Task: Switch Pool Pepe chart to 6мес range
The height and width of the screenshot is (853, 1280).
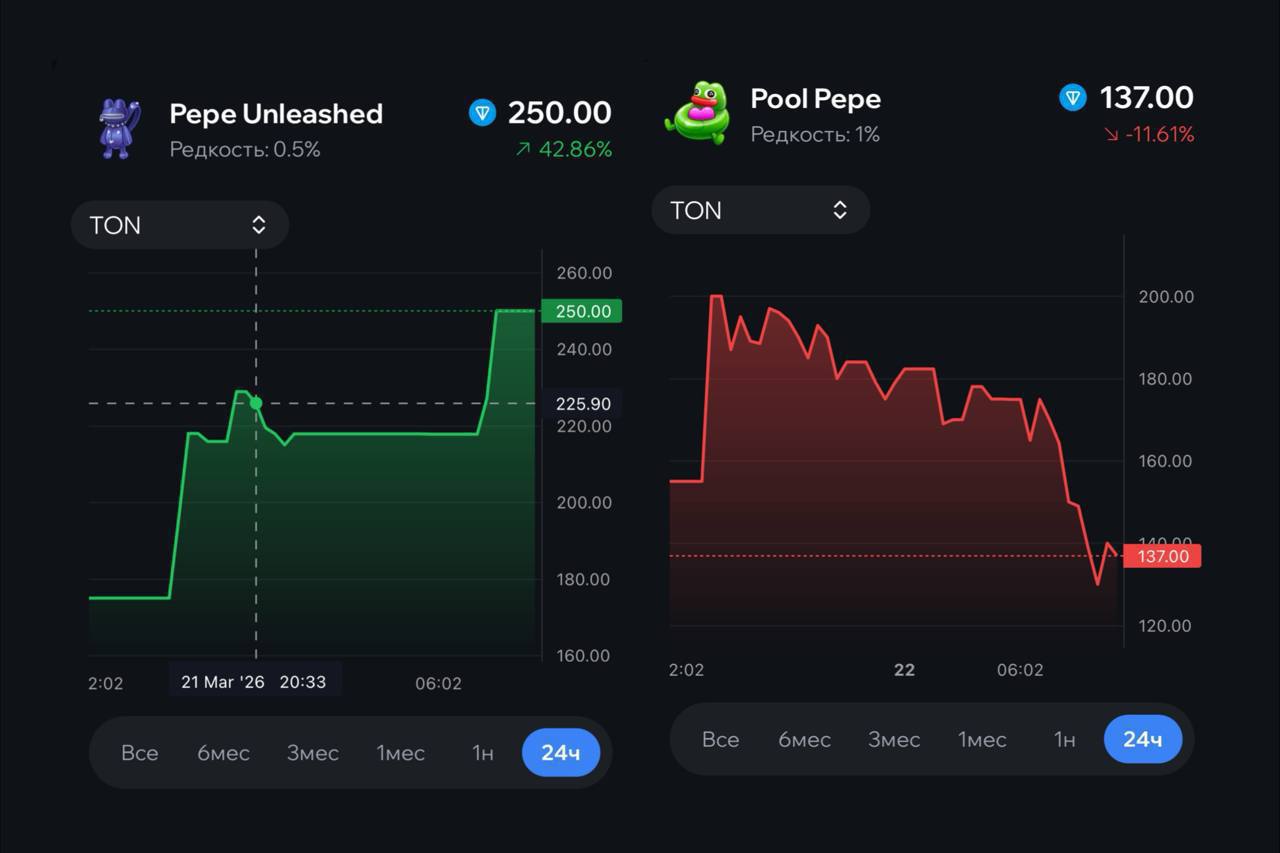Action: [x=805, y=739]
